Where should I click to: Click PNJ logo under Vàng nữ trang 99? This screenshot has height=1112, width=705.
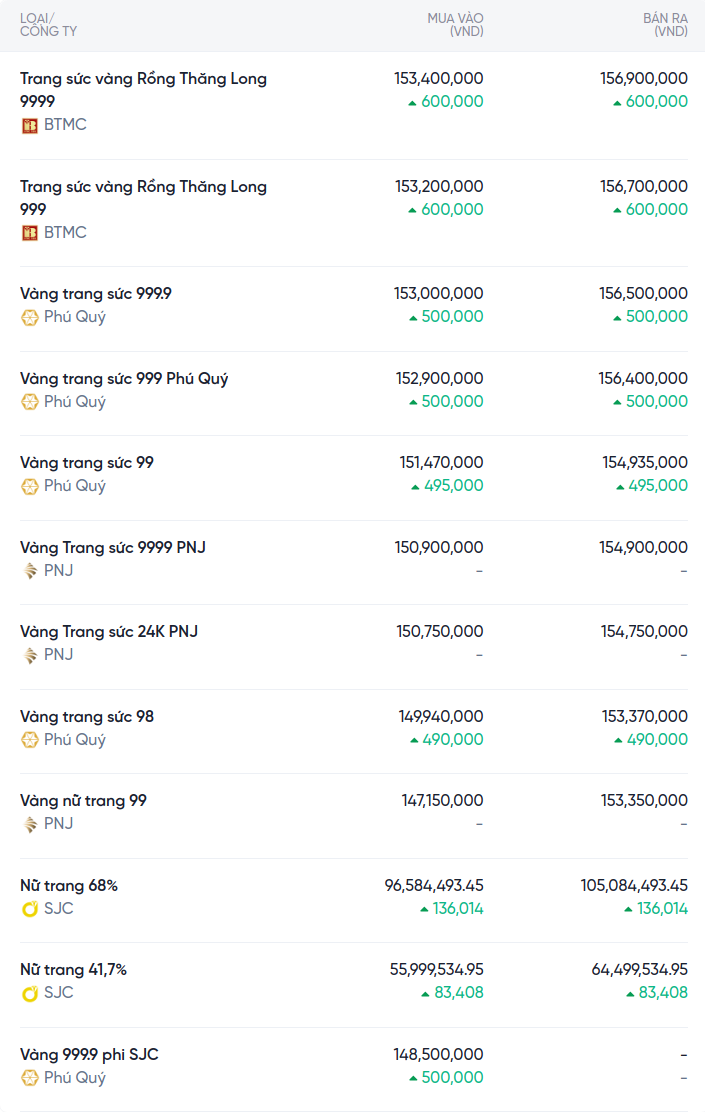click(x=30, y=824)
